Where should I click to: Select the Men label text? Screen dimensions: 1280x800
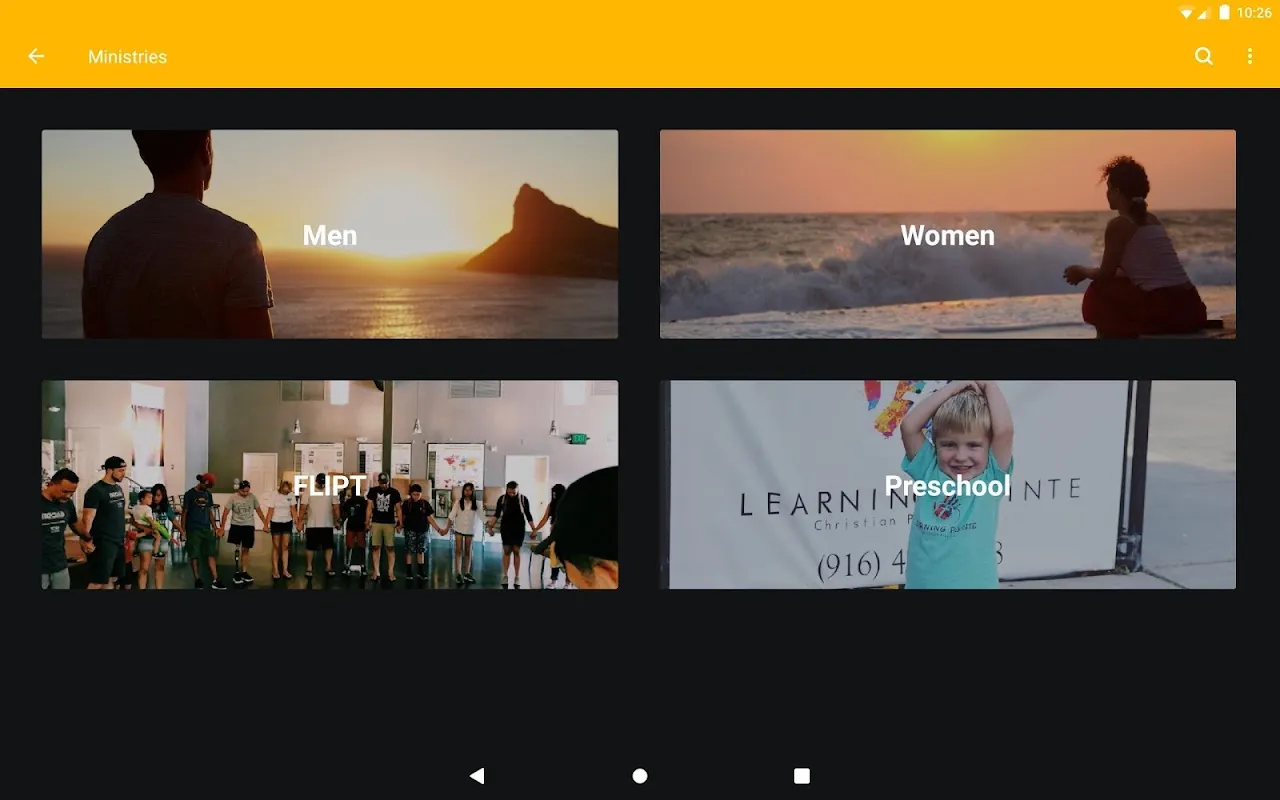329,235
